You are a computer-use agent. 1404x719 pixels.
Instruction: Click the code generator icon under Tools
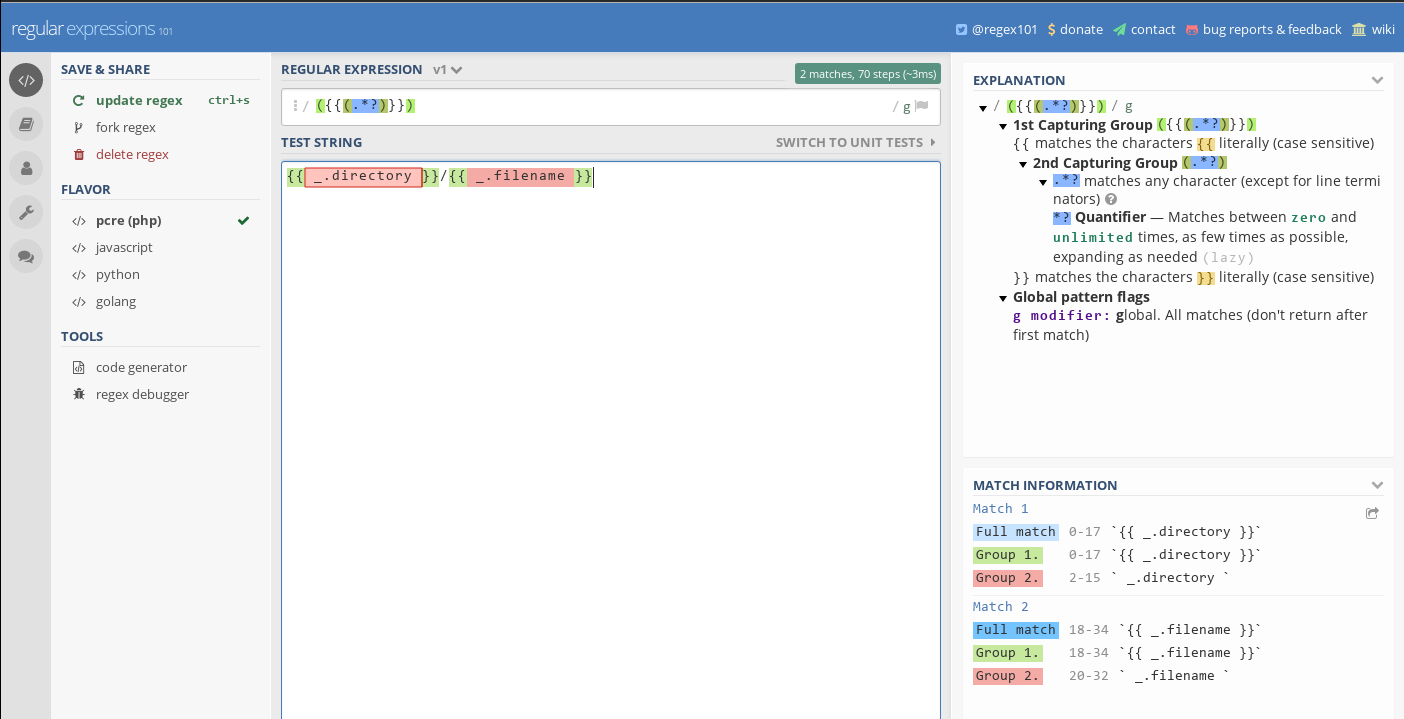coord(78,367)
